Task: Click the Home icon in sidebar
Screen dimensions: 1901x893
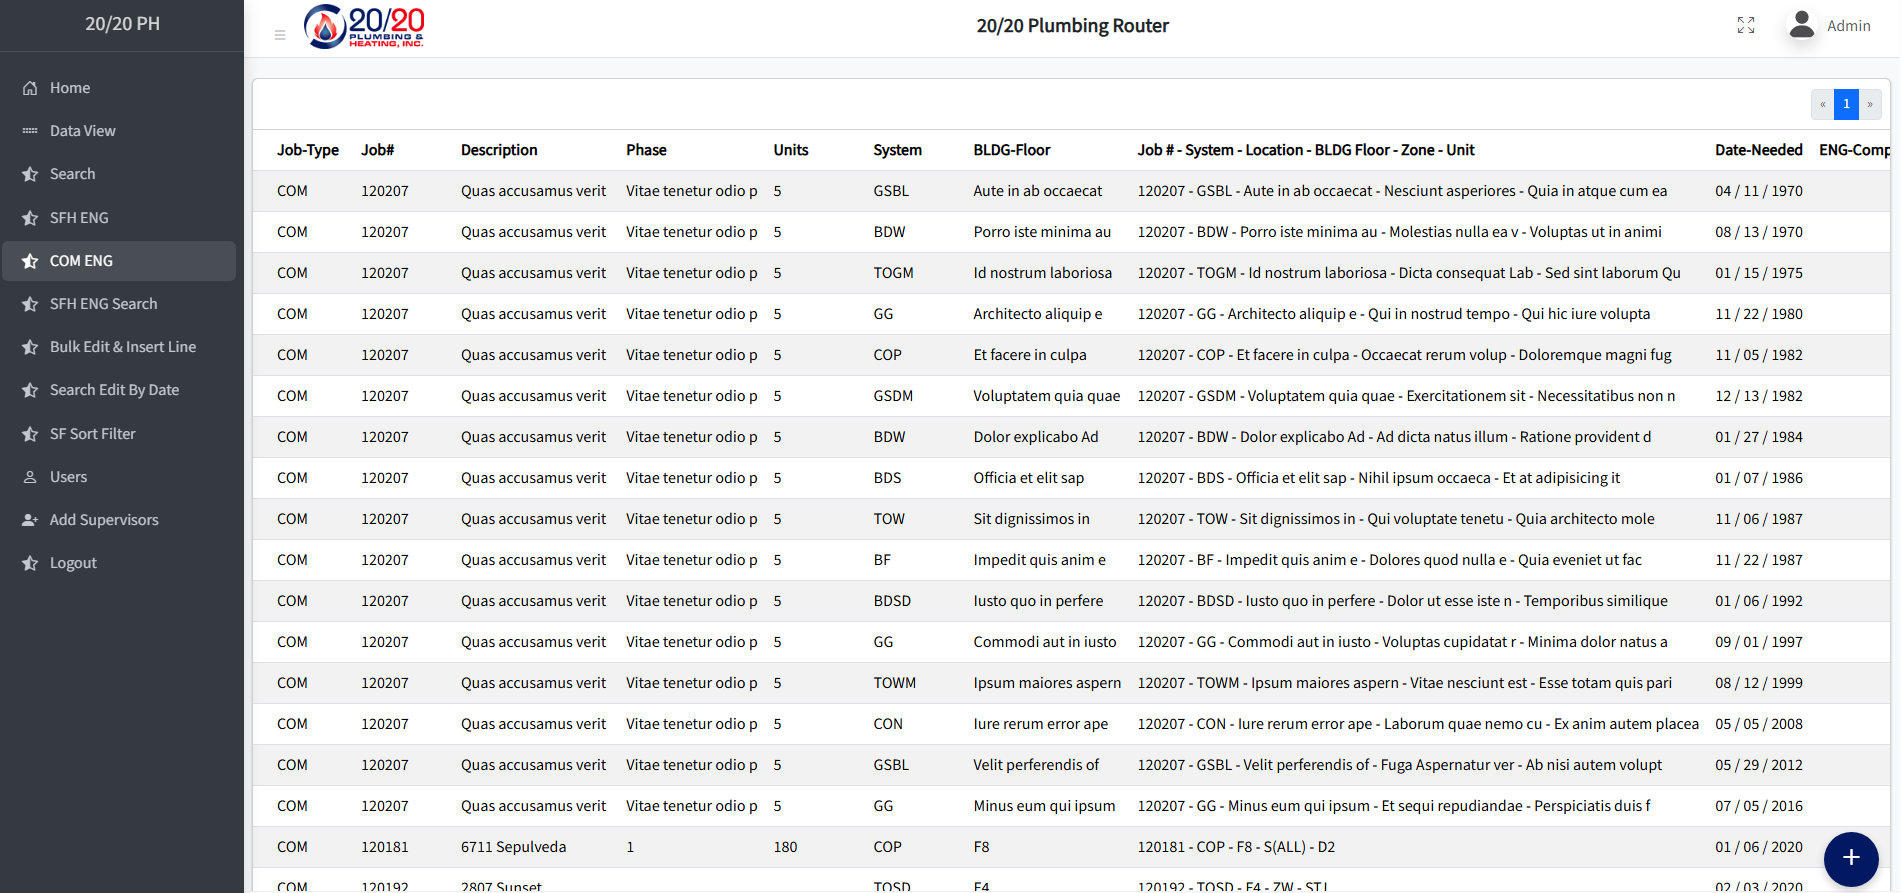Action: [x=30, y=88]
